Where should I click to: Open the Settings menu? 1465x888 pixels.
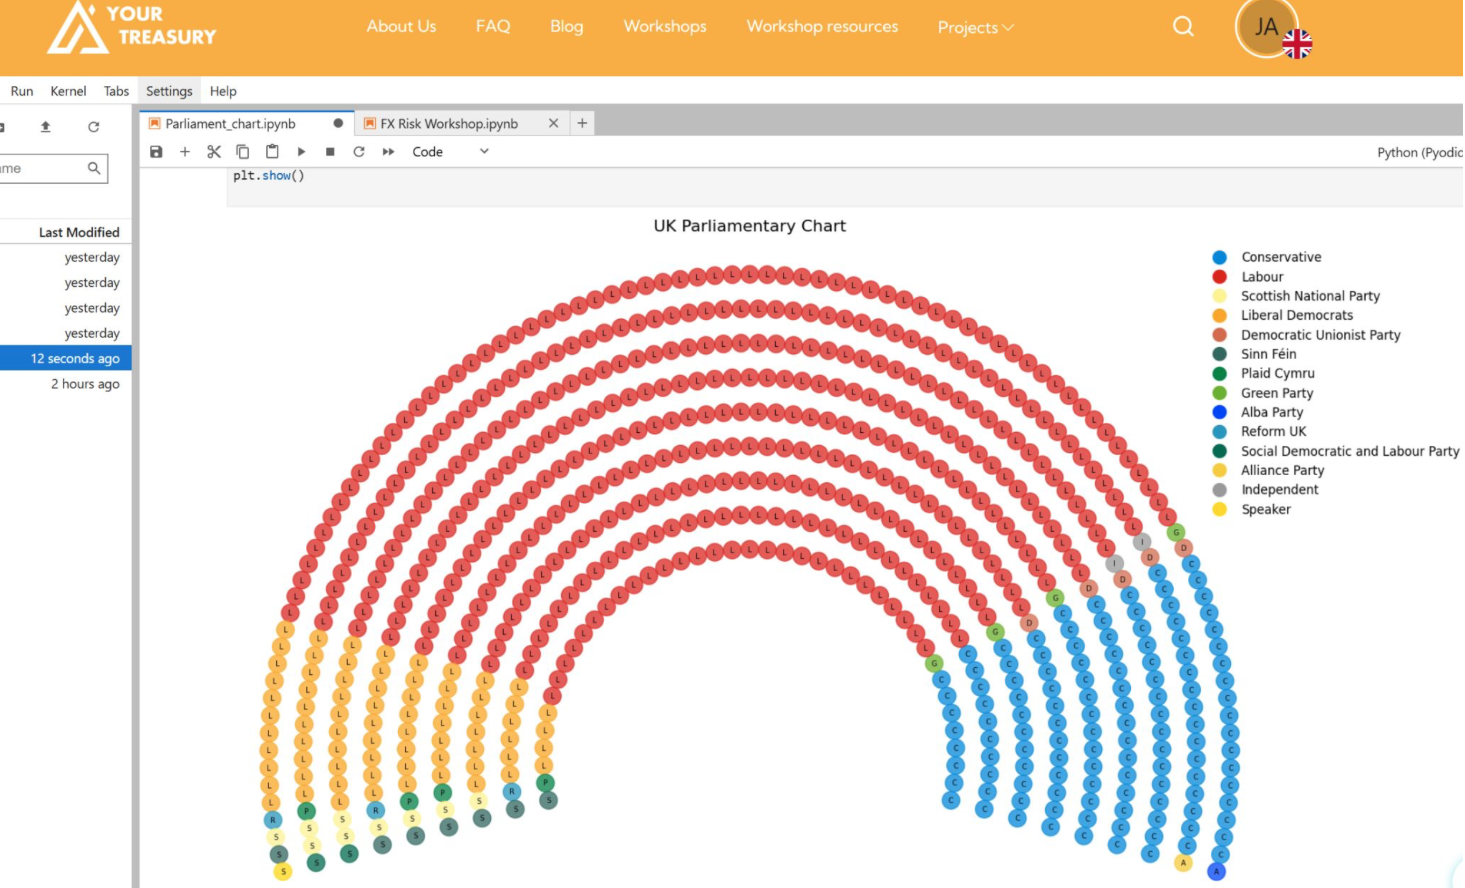[x=168, y=90]
